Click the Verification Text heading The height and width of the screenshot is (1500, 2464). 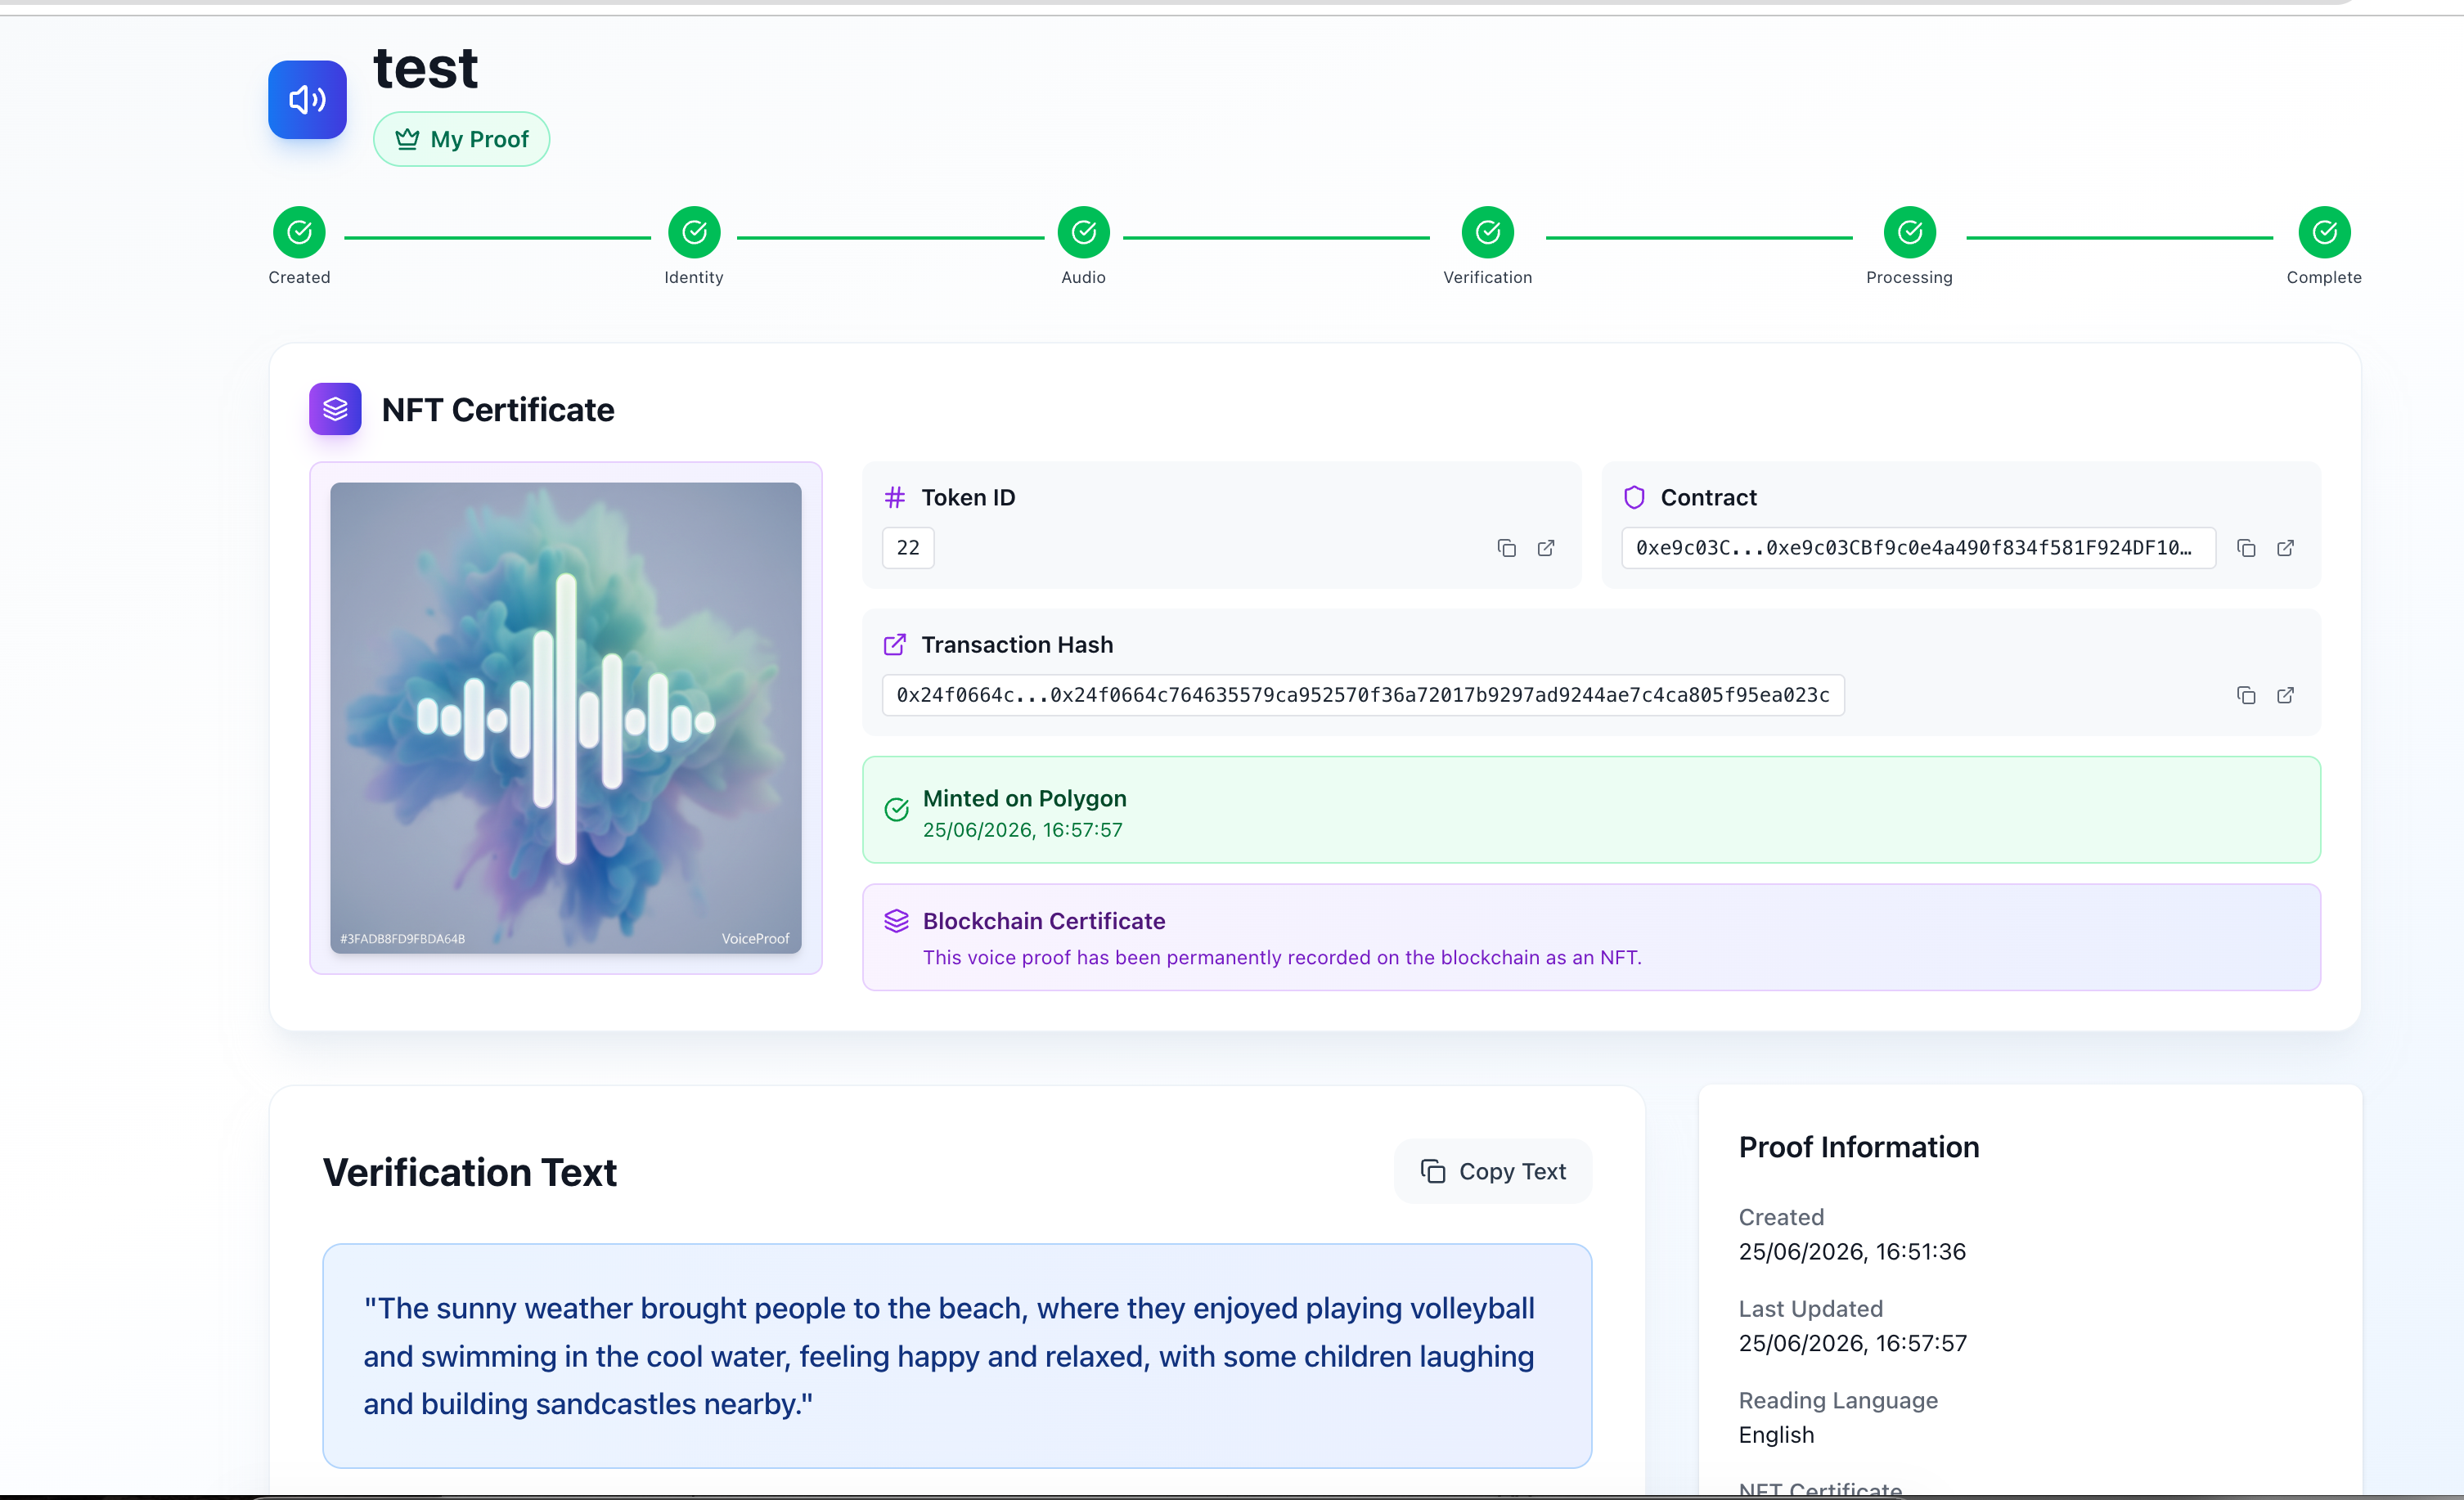[470, 1172]
